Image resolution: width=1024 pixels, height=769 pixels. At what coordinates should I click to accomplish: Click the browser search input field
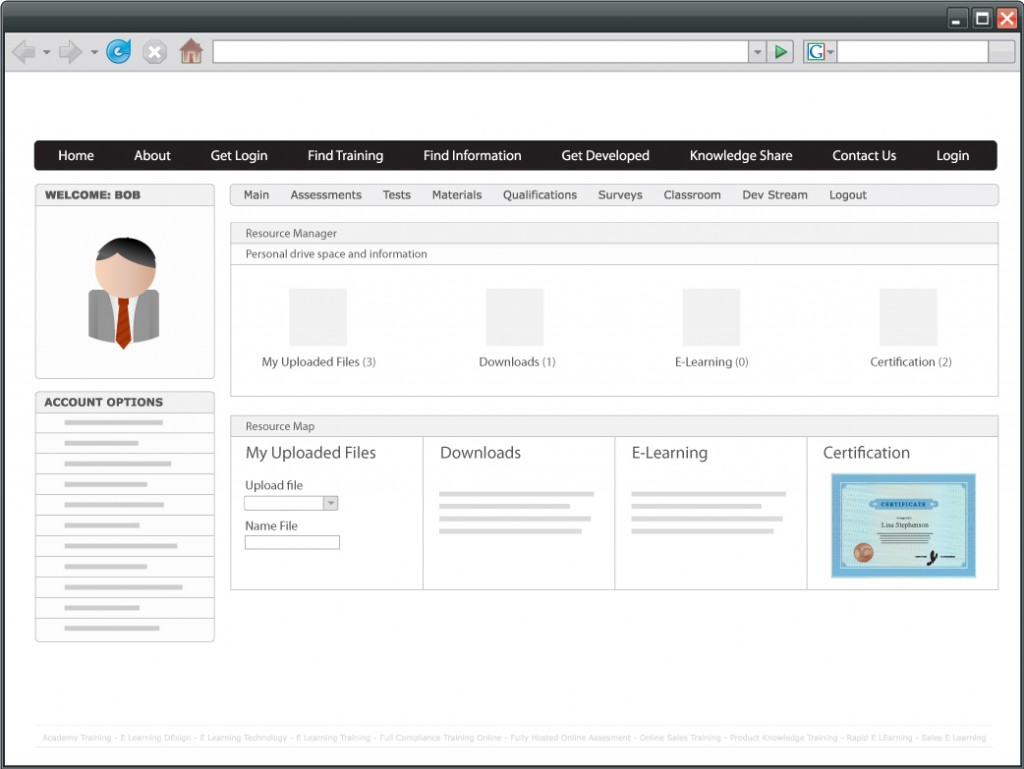(x=912, y=52)
